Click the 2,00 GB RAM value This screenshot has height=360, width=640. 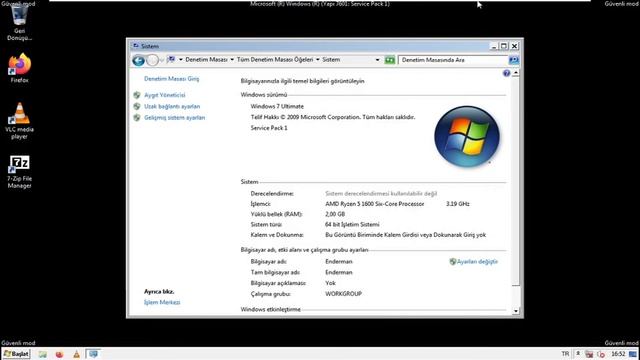[335, 214]
